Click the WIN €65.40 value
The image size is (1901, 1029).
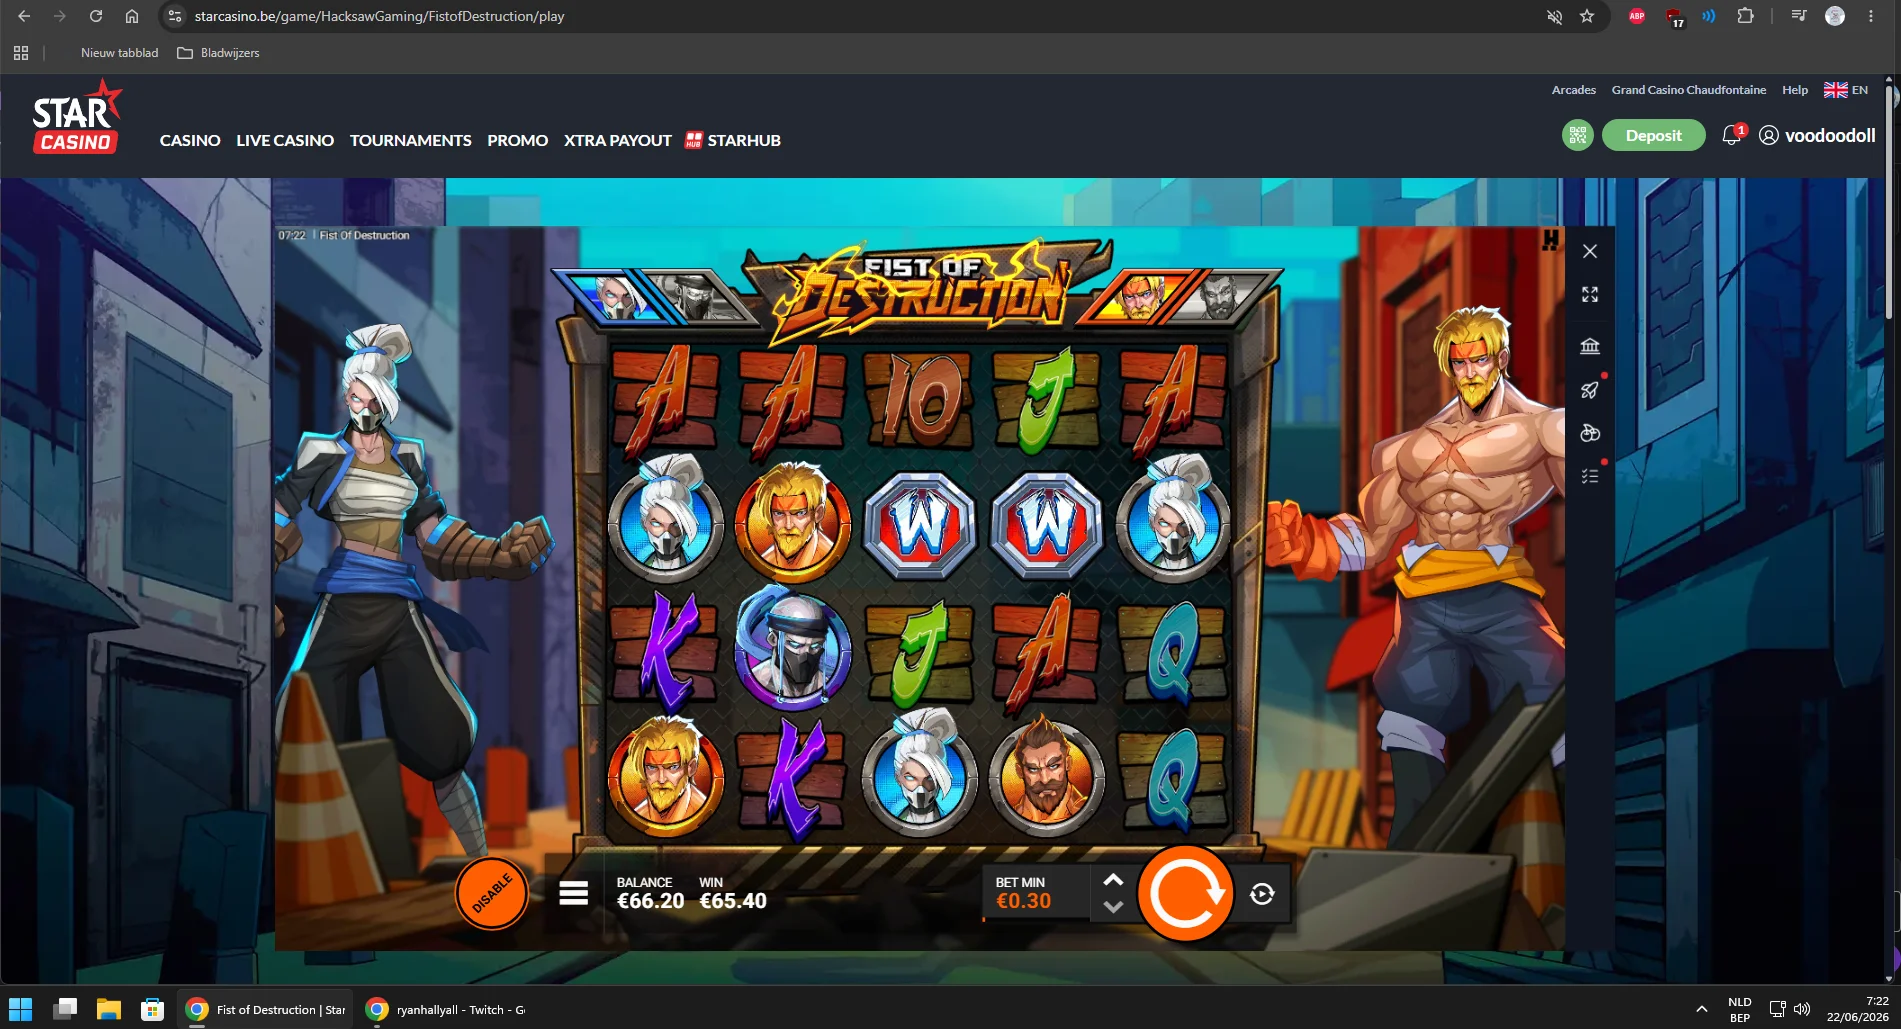[733, 900]
